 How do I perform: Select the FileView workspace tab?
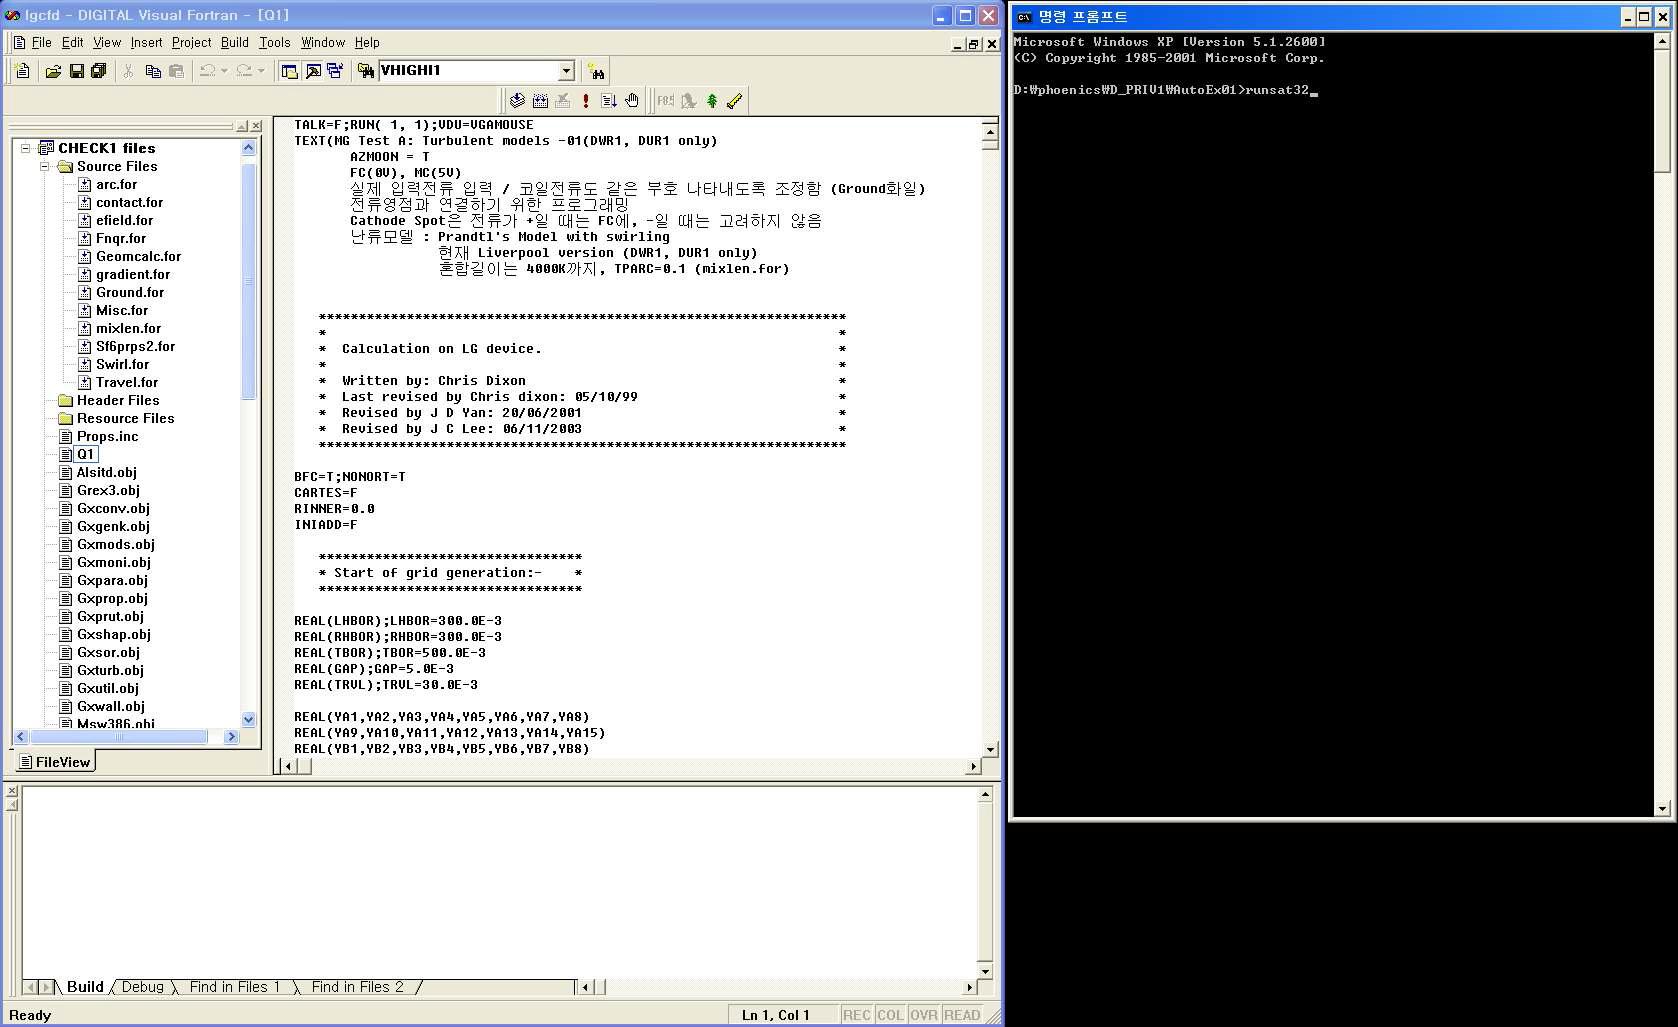pos(55,762)
